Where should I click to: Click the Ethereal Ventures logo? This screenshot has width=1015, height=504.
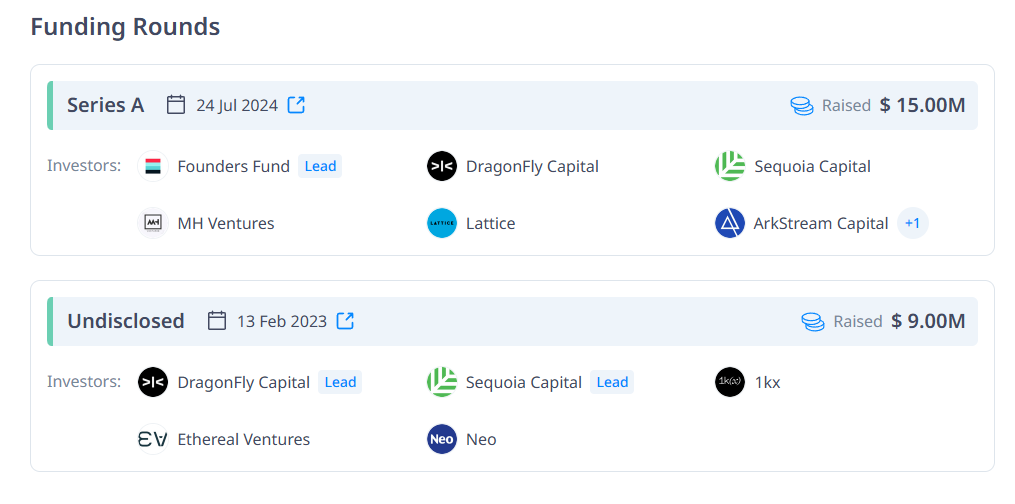(153, 439)
